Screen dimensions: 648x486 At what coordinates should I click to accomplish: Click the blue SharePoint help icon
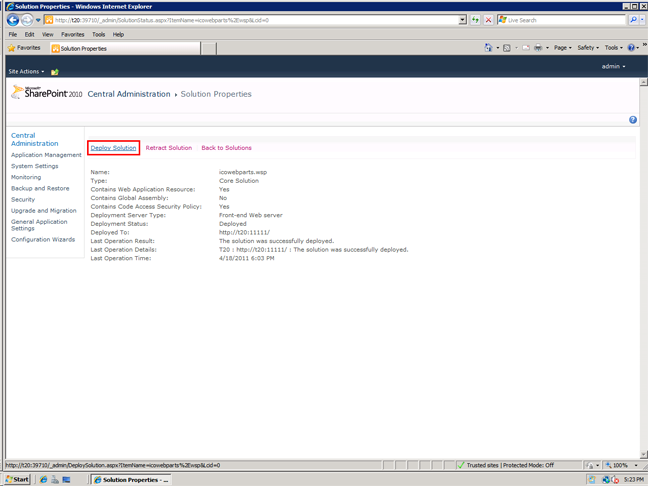pos(633,120)
